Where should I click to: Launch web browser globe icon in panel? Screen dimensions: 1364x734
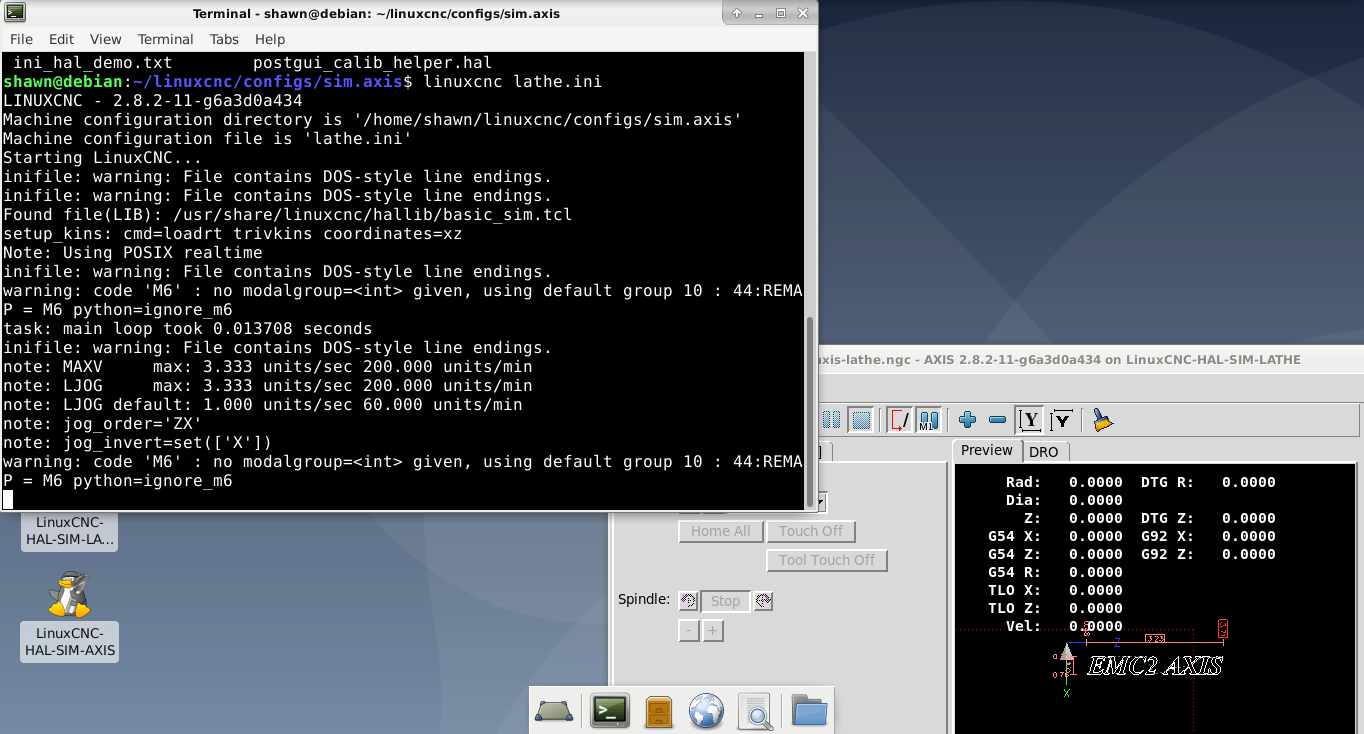706,711
